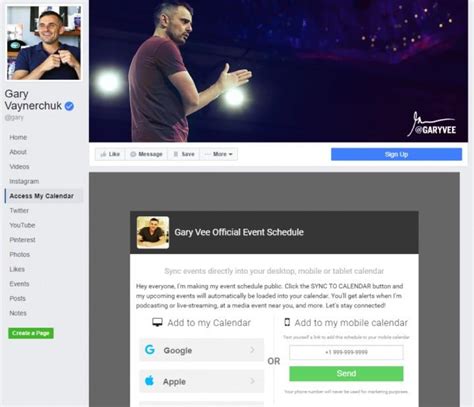The height and width of the screenshot is (407, 474).
Task: Open the Access My Calendar tab
Action: pos(44,196)
